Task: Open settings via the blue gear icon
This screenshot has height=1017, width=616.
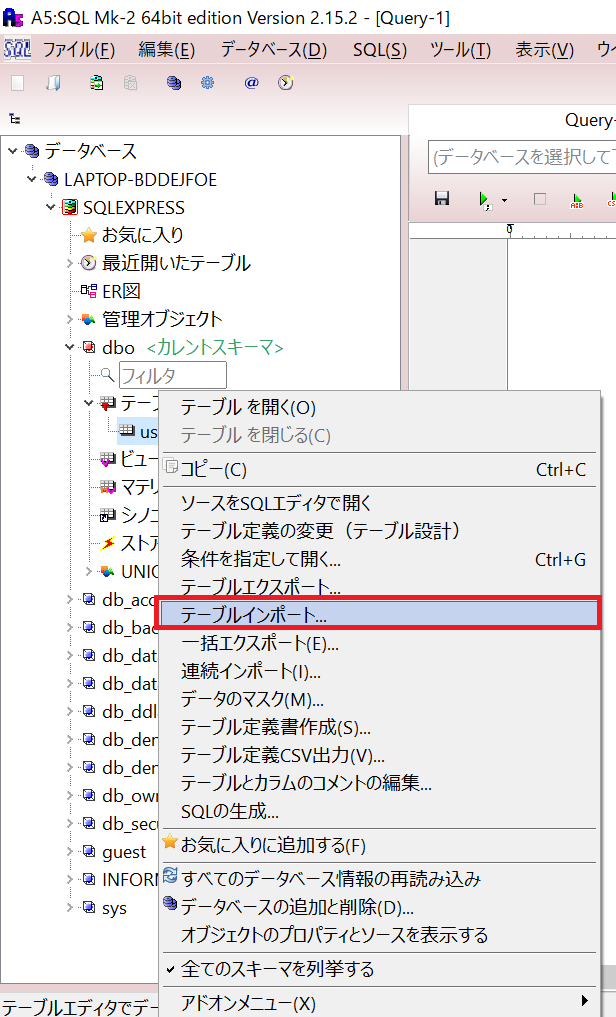Action: [207, 83]
